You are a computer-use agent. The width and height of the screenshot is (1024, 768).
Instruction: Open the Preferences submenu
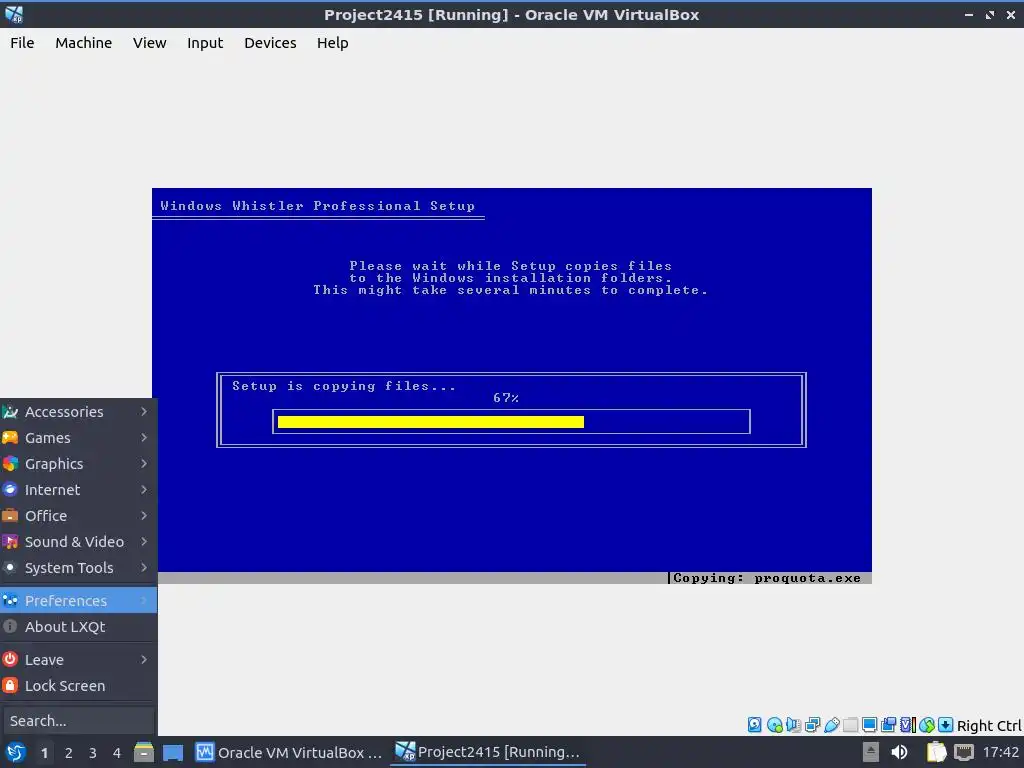point(78,601)
